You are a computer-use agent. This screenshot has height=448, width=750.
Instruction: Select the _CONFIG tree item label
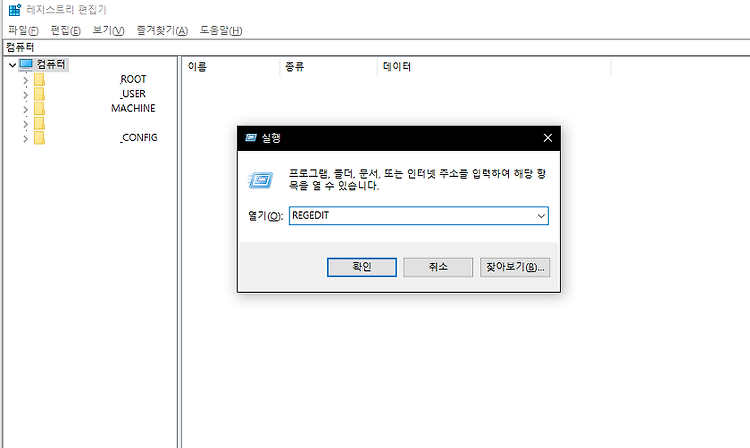pos(139,138)
